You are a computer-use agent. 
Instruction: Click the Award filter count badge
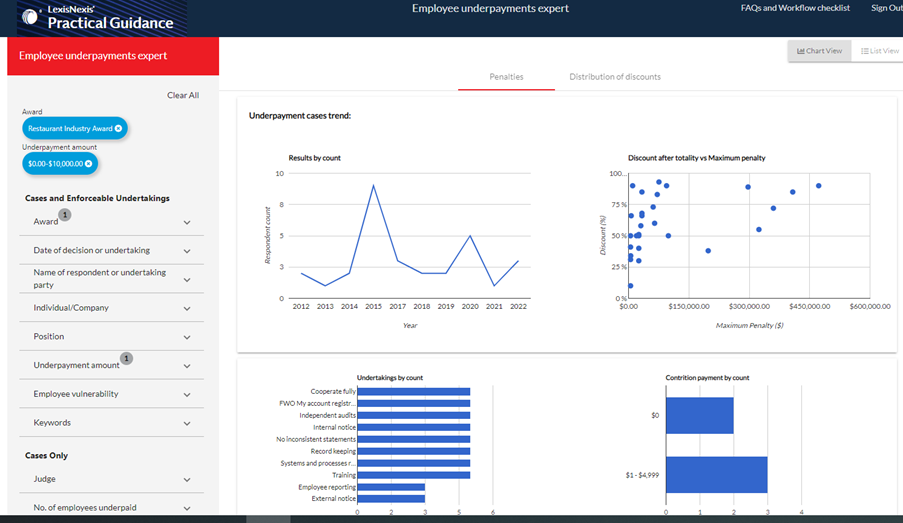[65, 215]
